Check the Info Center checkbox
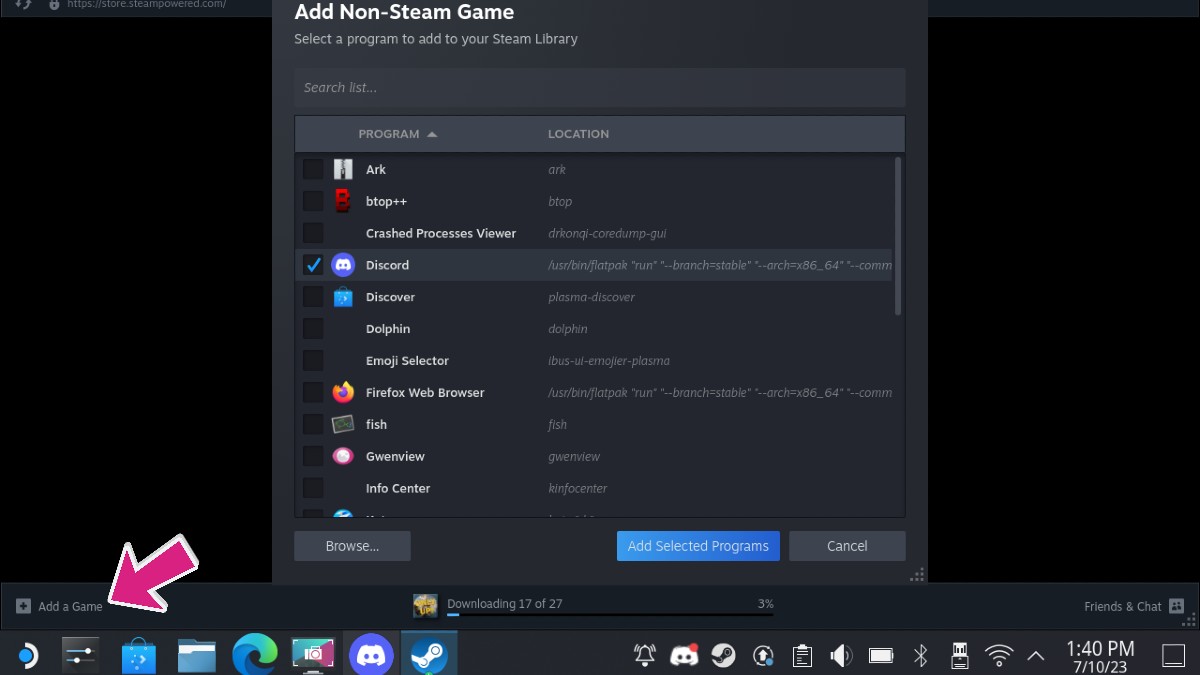The width and height of the screenshot is (1200, 675). pyautogui.click(x=313, y=488)
